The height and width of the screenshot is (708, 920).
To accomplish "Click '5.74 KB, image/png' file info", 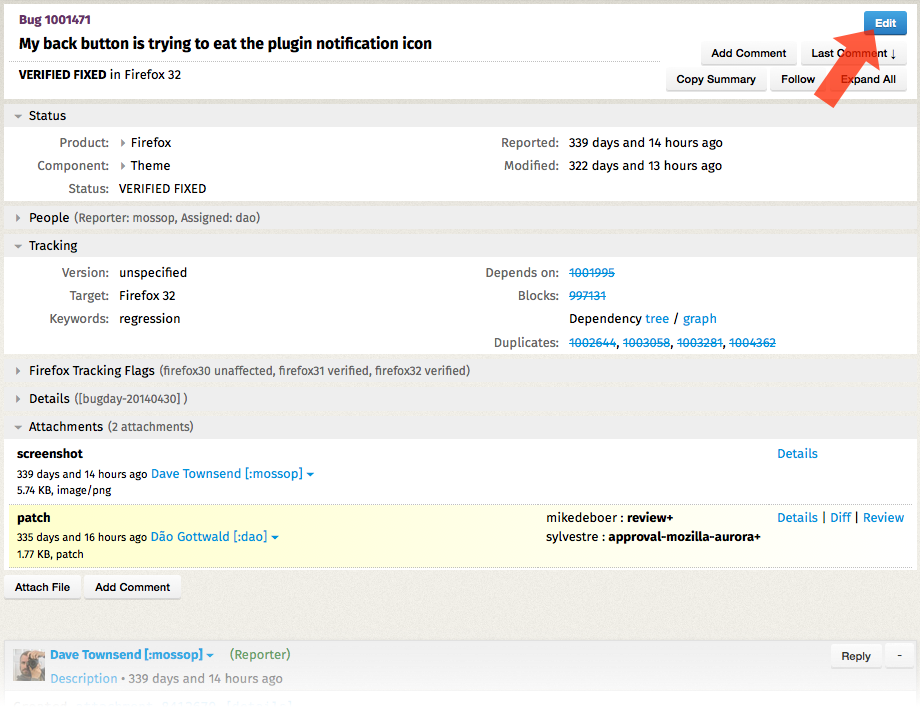I will click(64, 490).
